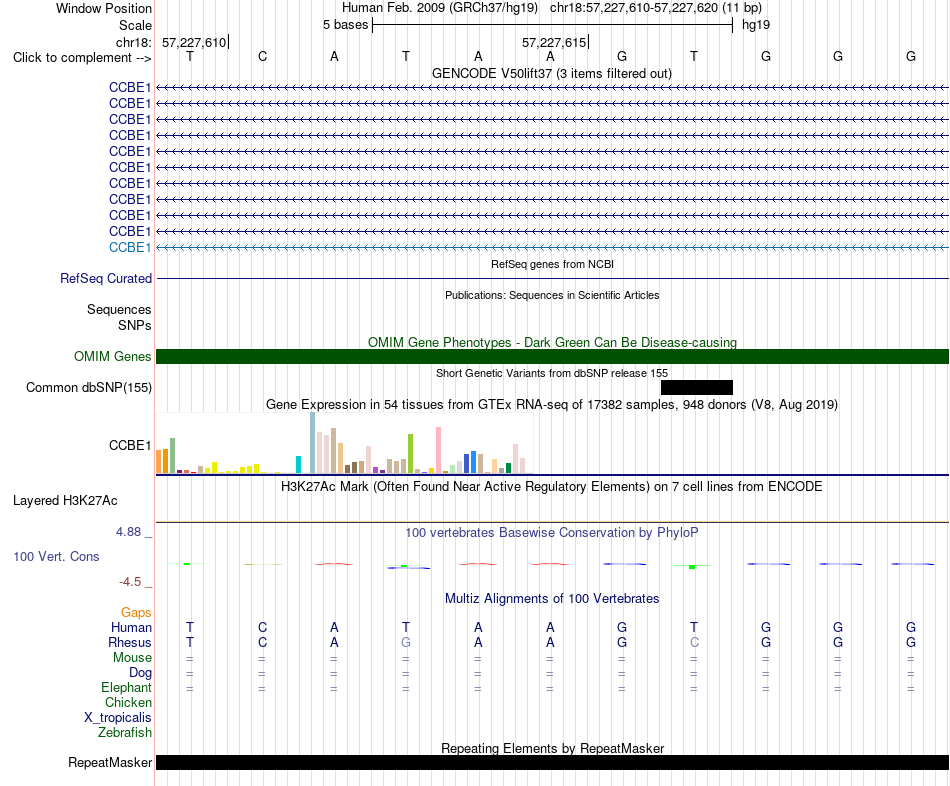Click the tall pink bar in the GTEx chart
The height and width of the screenshot is (786, 950).
pos(439,450)
